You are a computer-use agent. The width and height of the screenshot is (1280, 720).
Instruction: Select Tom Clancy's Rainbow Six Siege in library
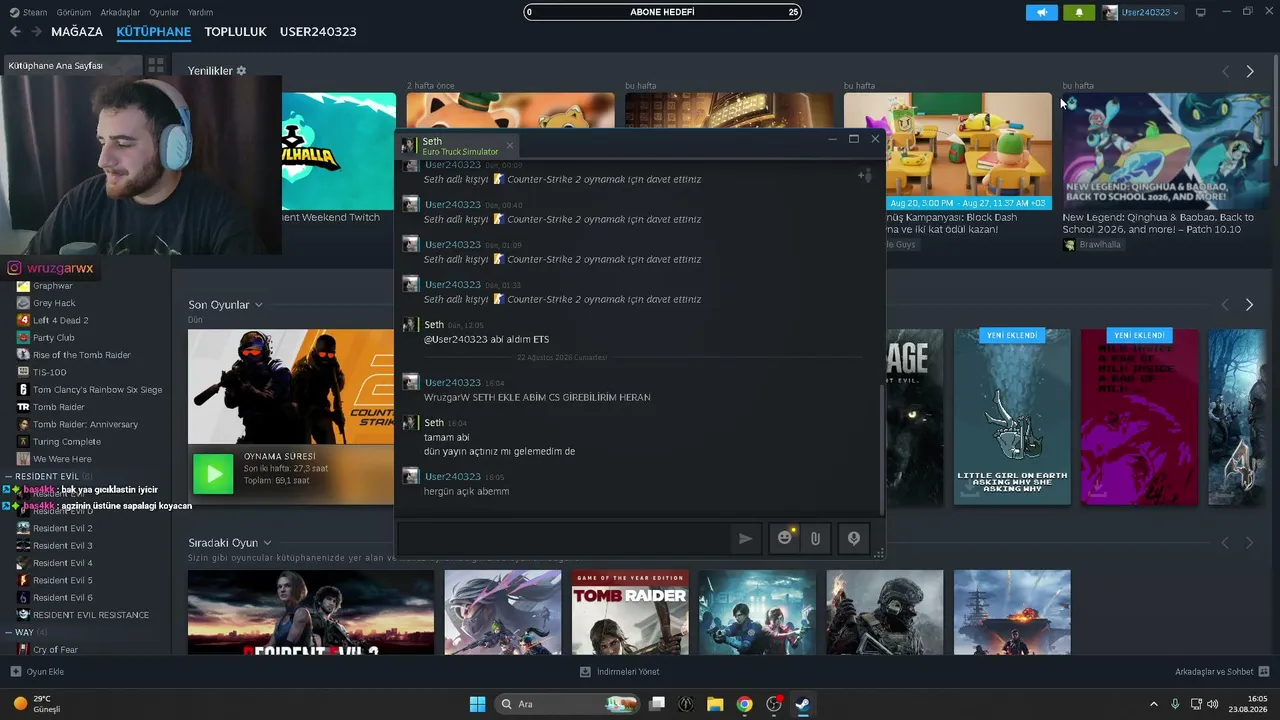click(x=97, y=390)
